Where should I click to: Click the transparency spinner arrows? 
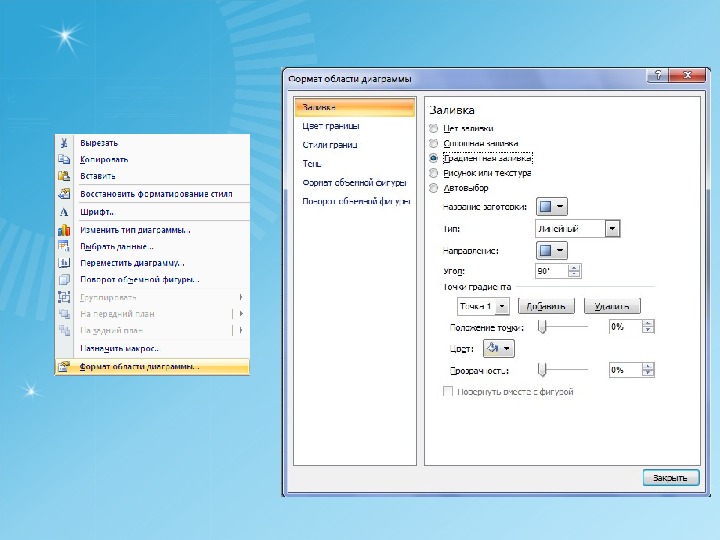[x=648, y=370]
